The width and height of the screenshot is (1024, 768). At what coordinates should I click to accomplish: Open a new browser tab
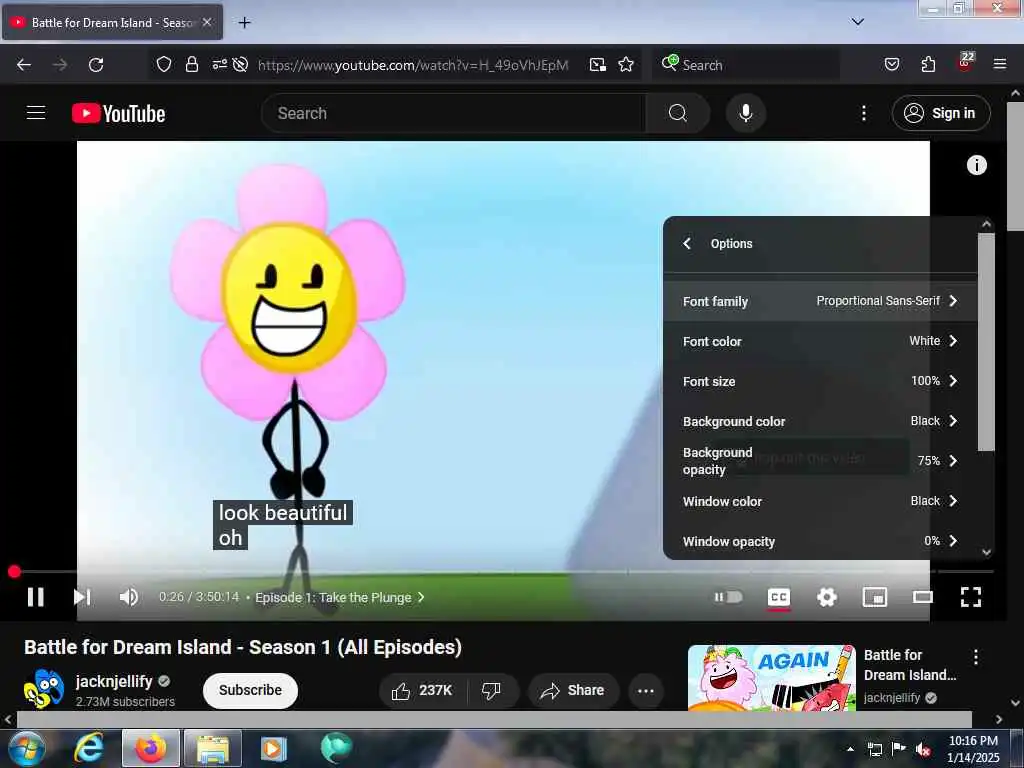244,23
